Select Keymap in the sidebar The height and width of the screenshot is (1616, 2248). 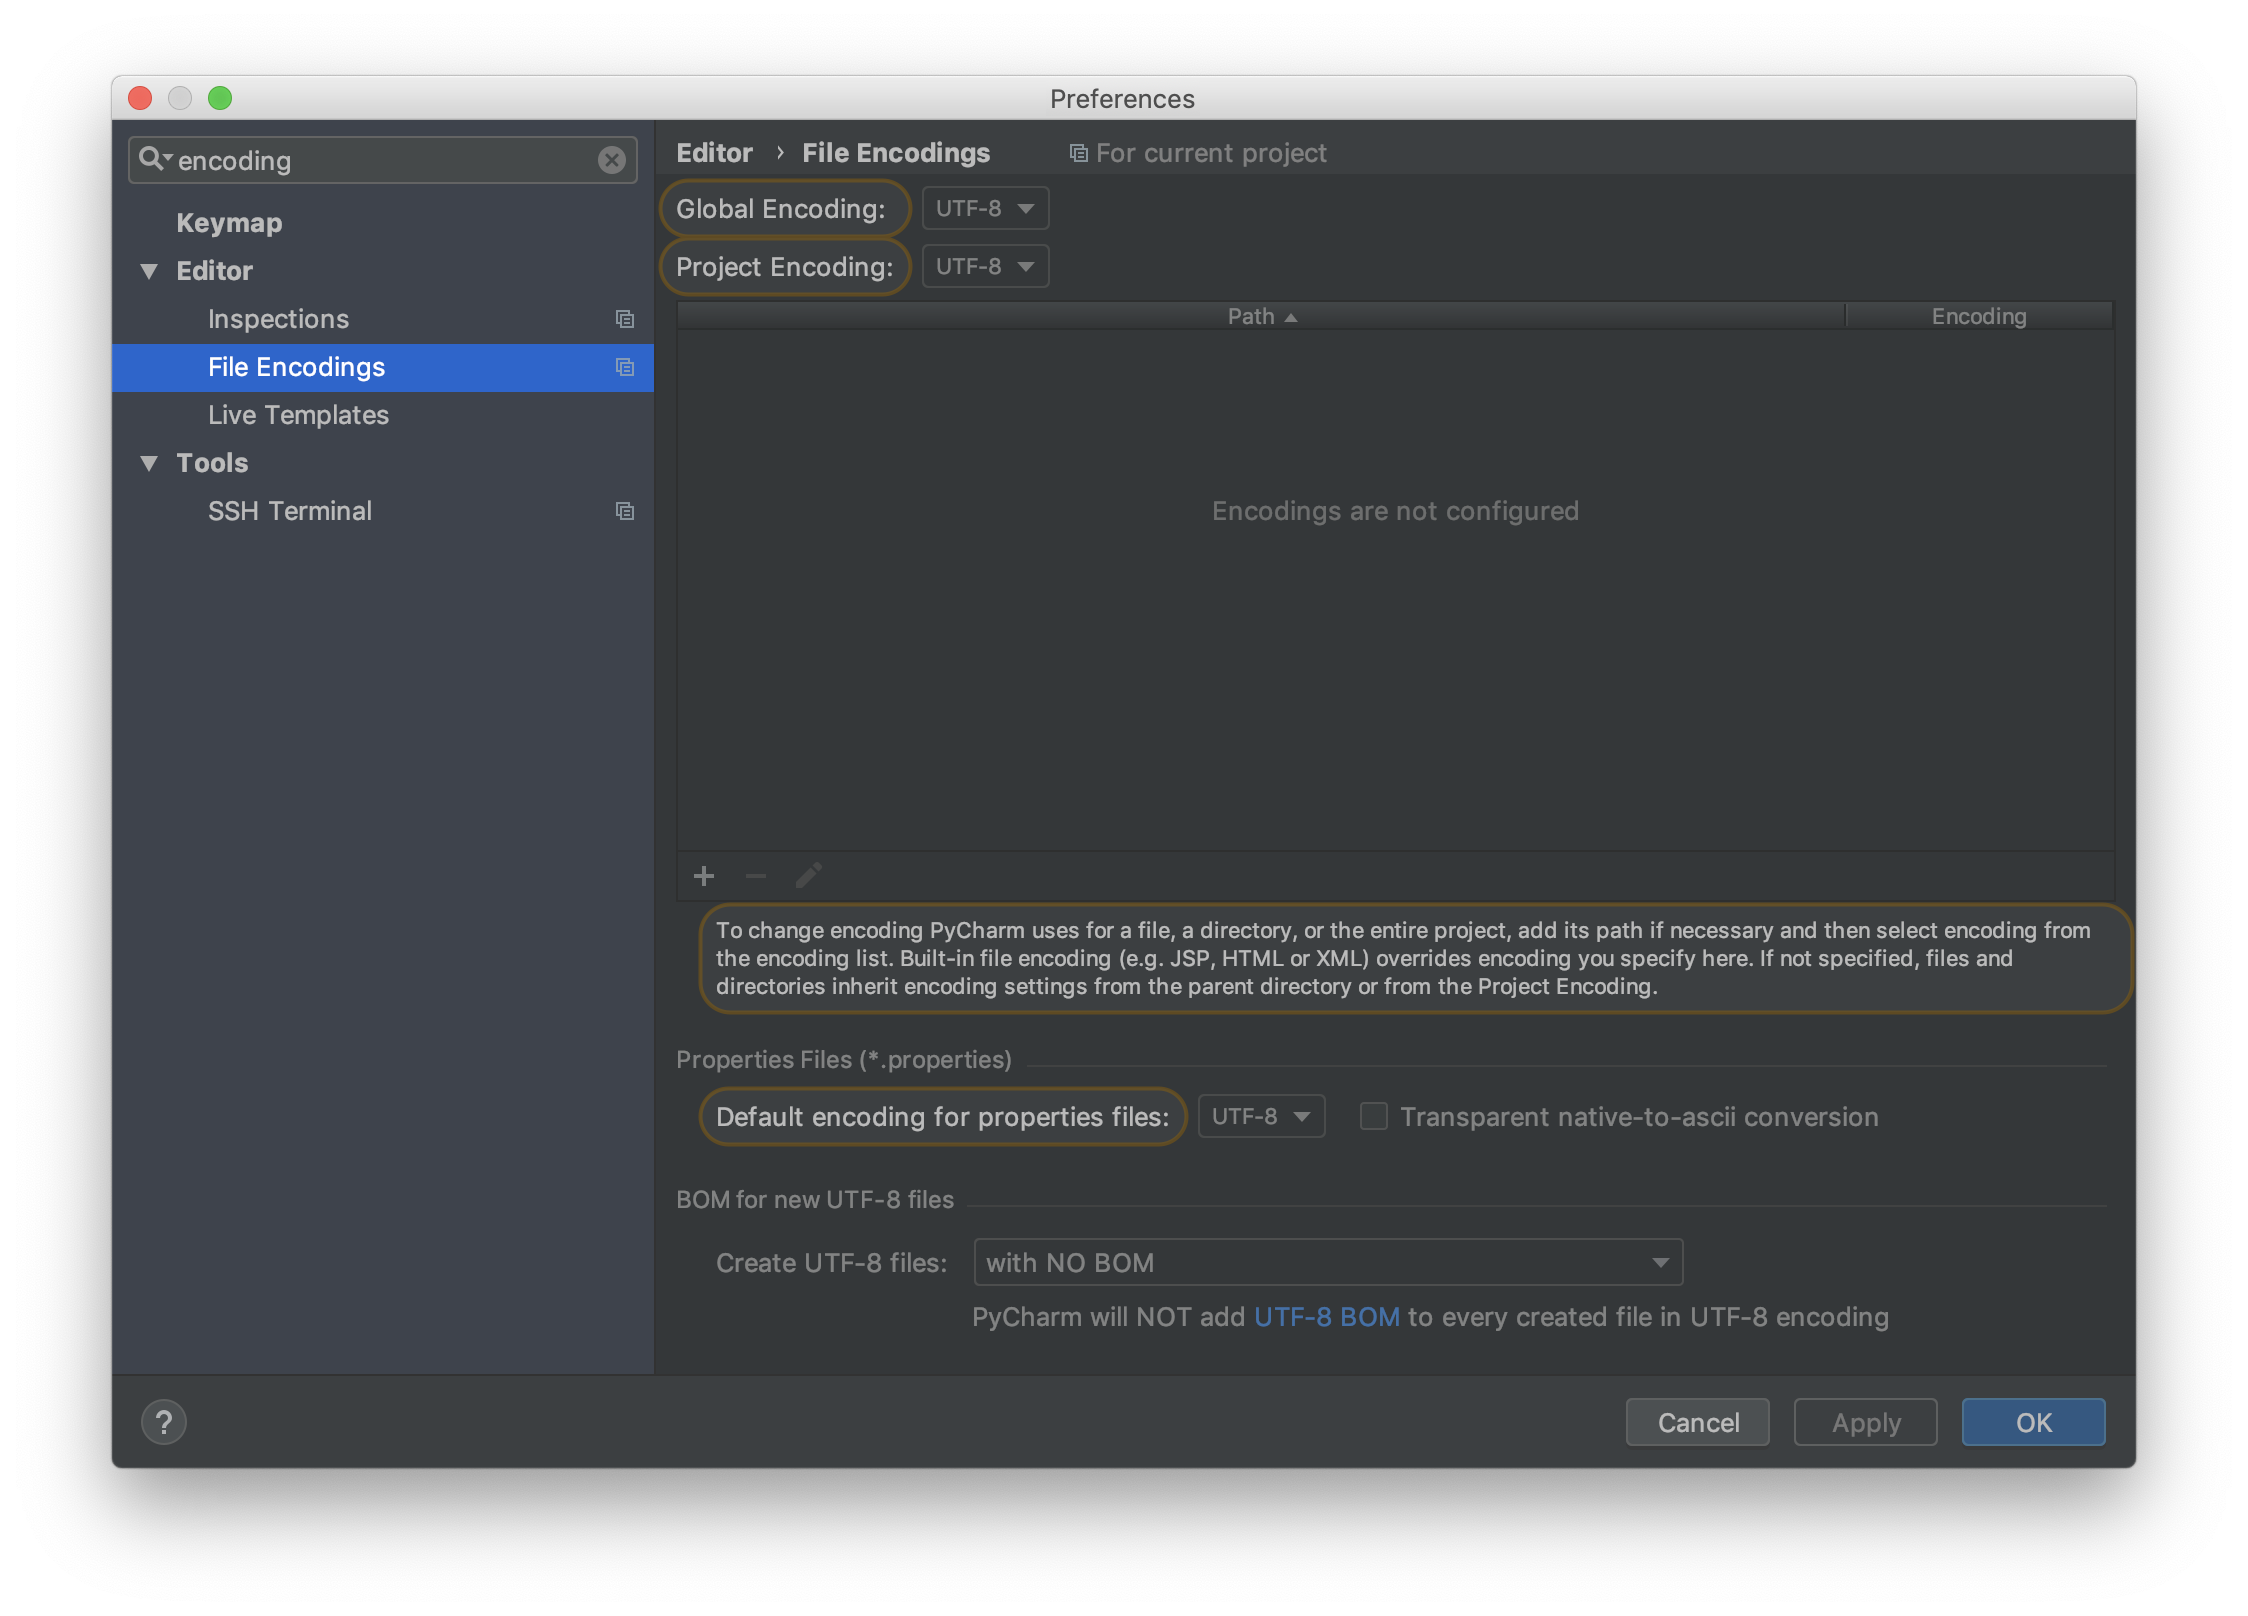click(229, 223)
